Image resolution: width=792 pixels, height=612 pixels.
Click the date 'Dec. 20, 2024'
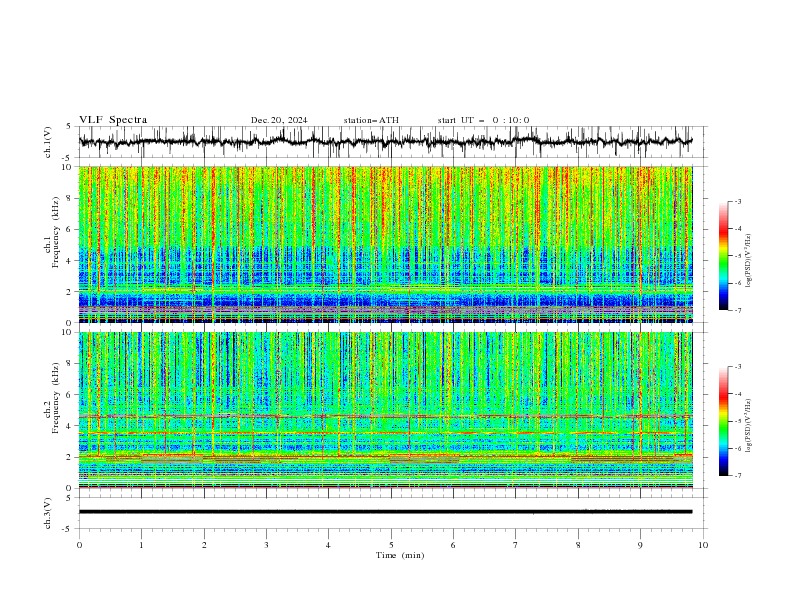click(x=279, y=120)
